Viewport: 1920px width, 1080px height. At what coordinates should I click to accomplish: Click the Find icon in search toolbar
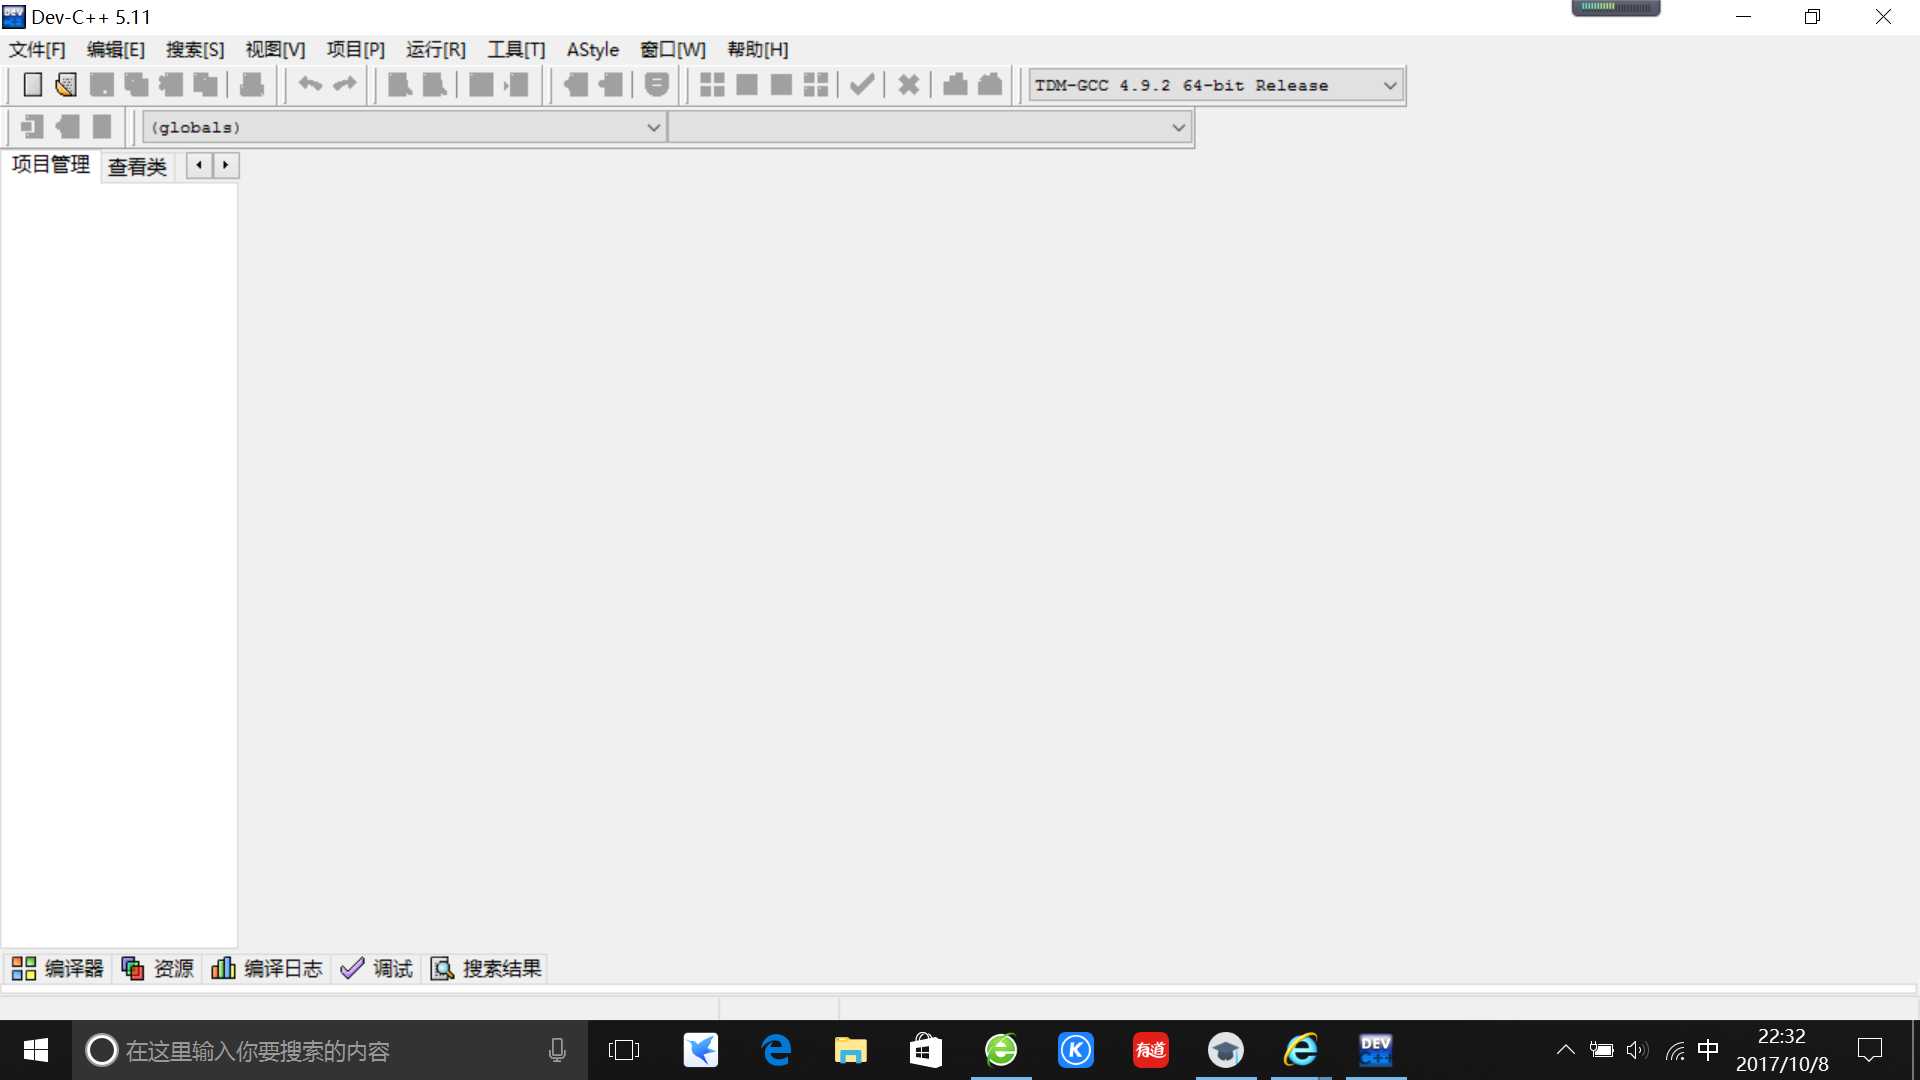pyautogui.click(x=400, y=85)
